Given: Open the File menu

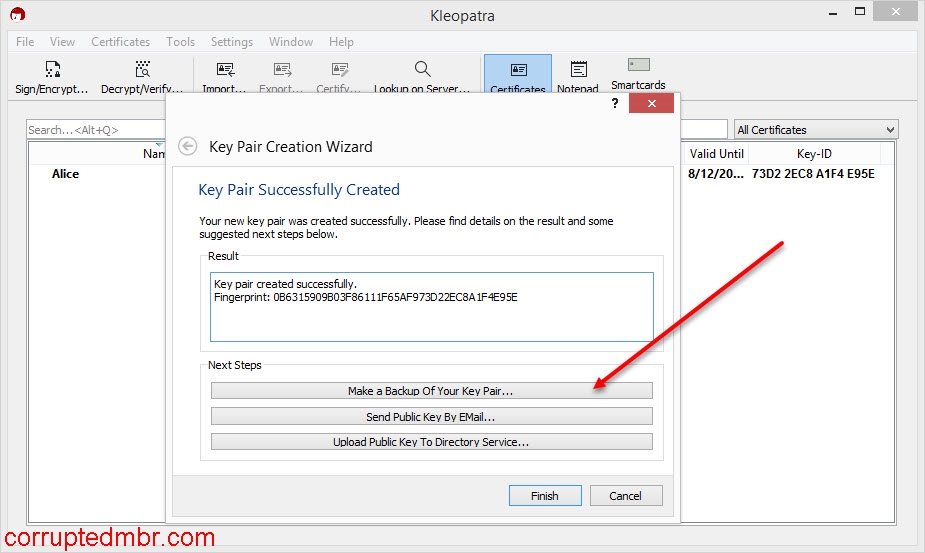Looking at the screenshot, I should tap(25, 42).
